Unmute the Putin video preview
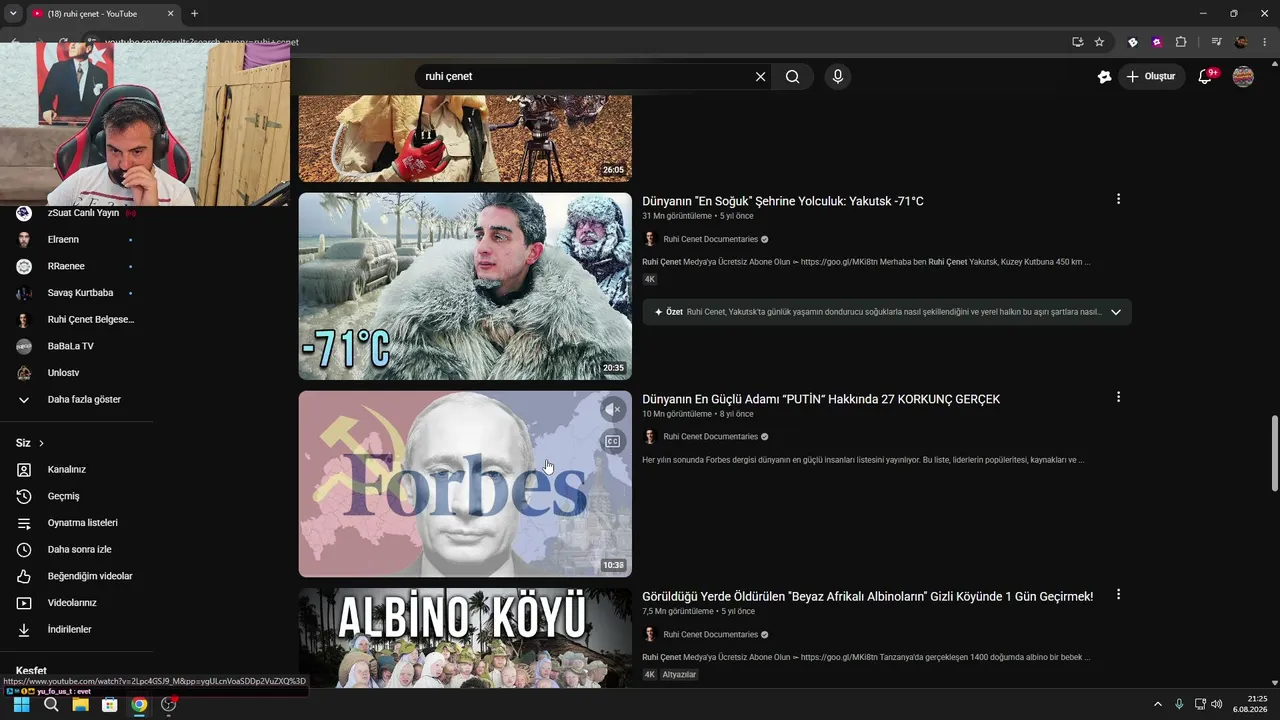1280x720 pixels. click(613, 409)
